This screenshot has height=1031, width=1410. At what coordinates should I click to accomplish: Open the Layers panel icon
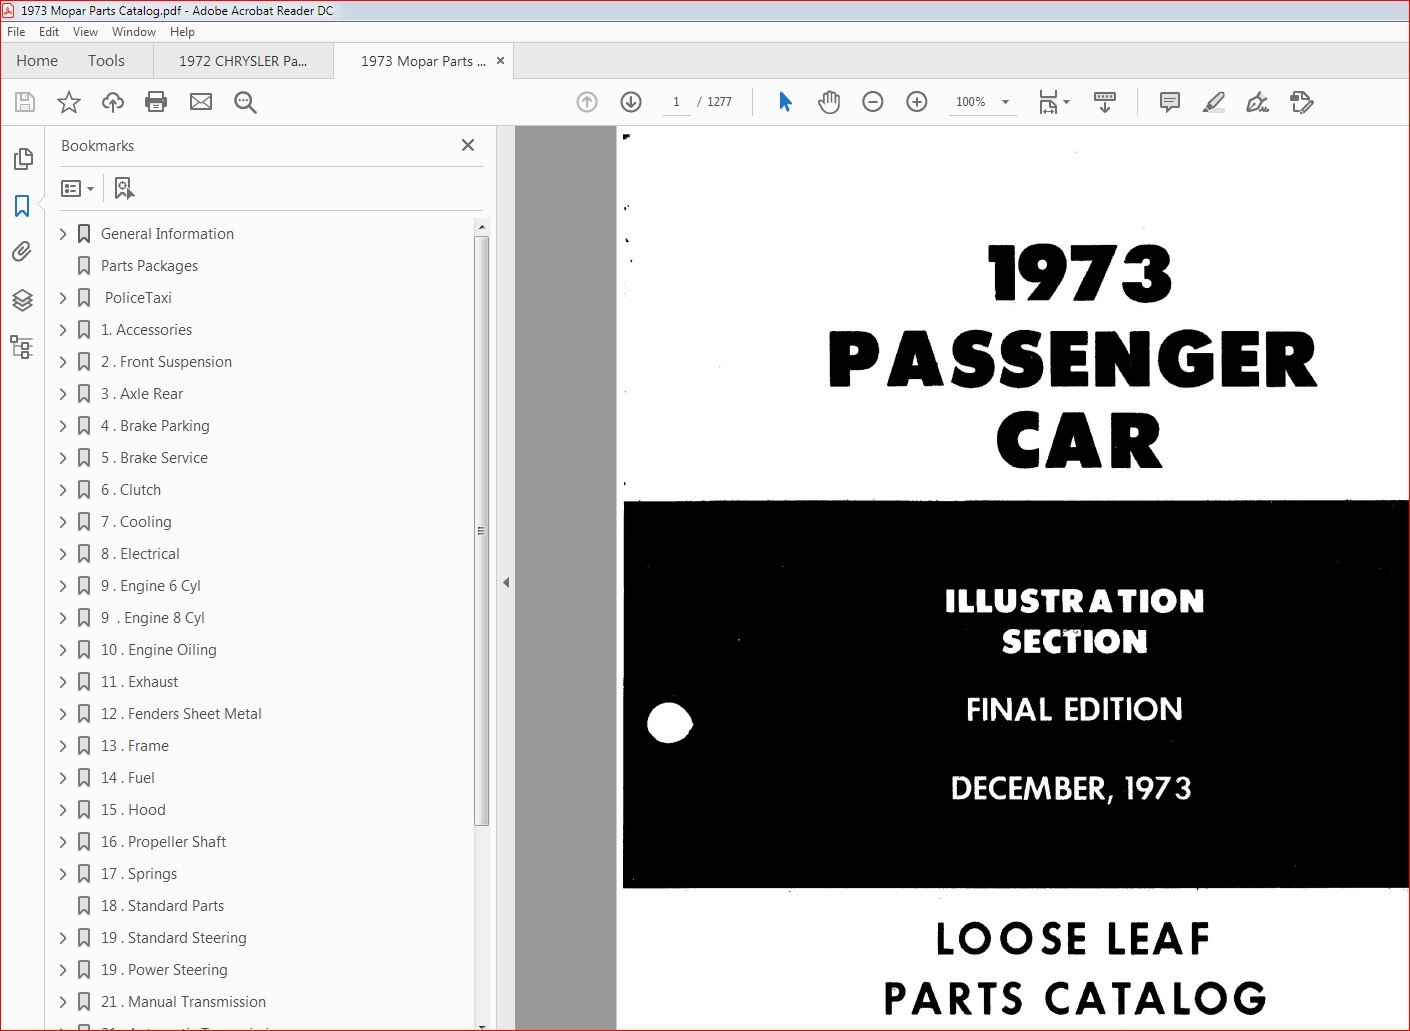click(x=22, y=300)
